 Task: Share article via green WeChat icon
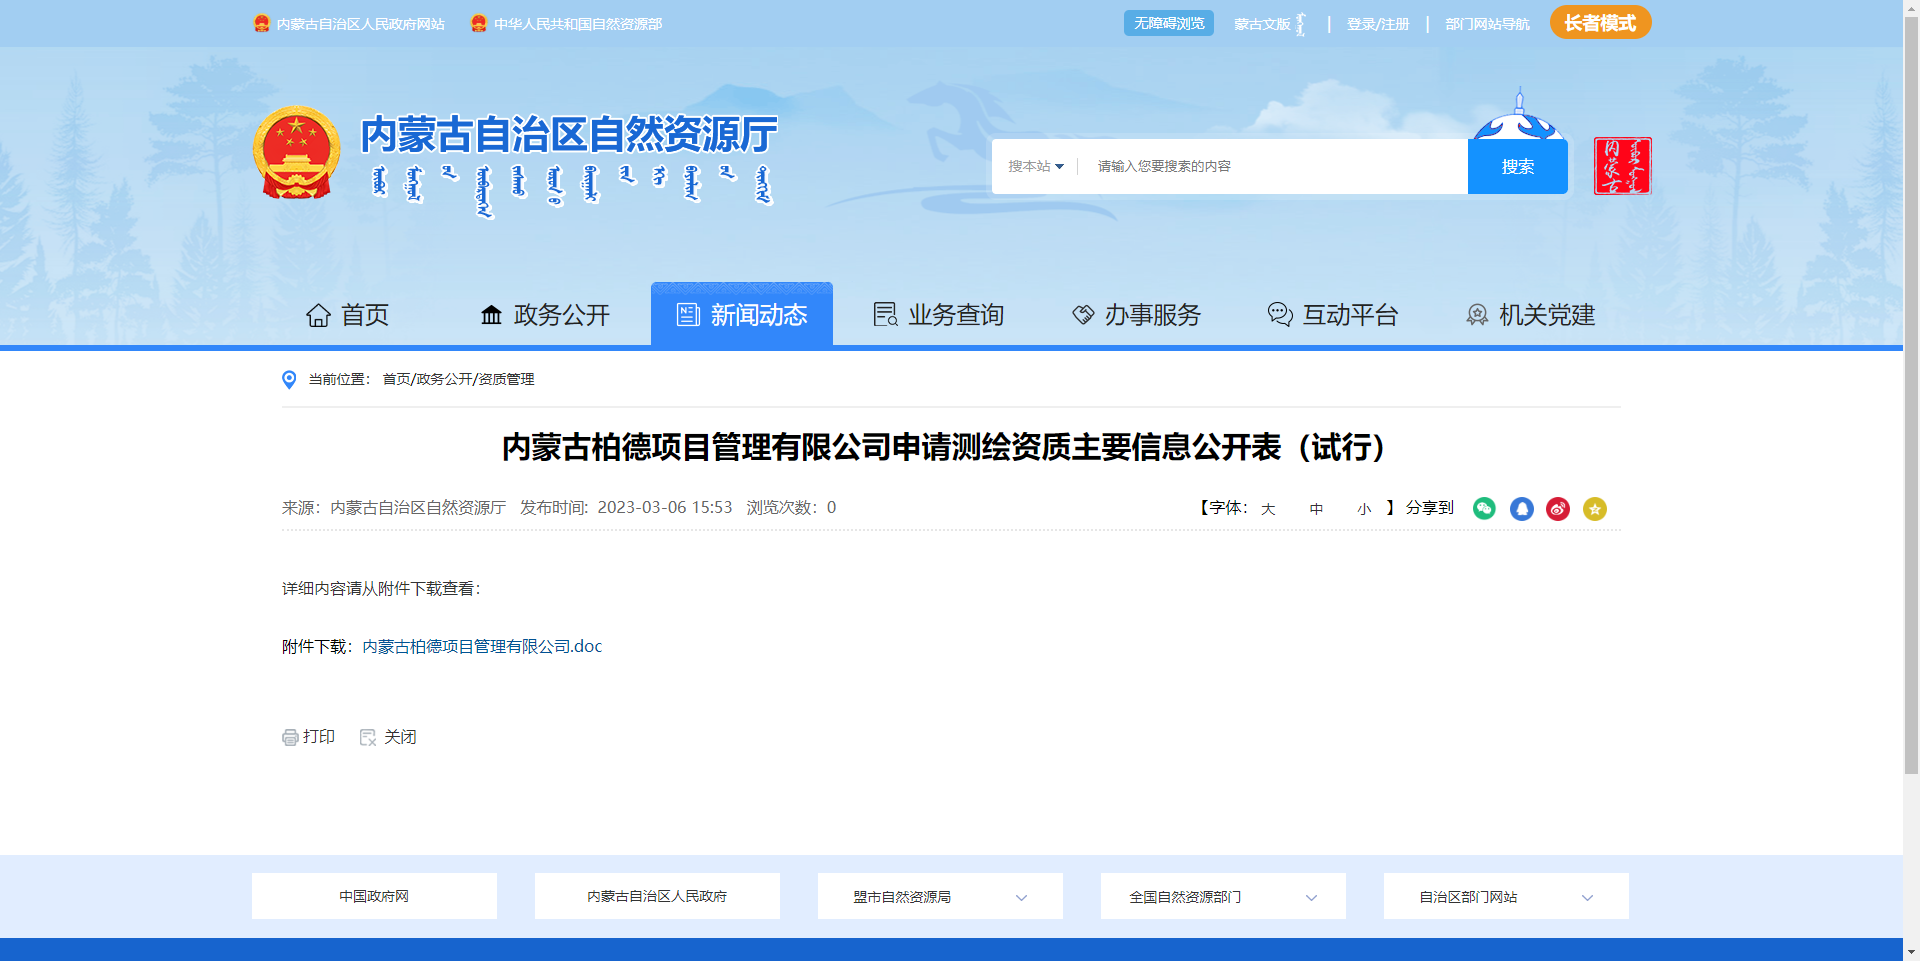[x=1484, y=509]
